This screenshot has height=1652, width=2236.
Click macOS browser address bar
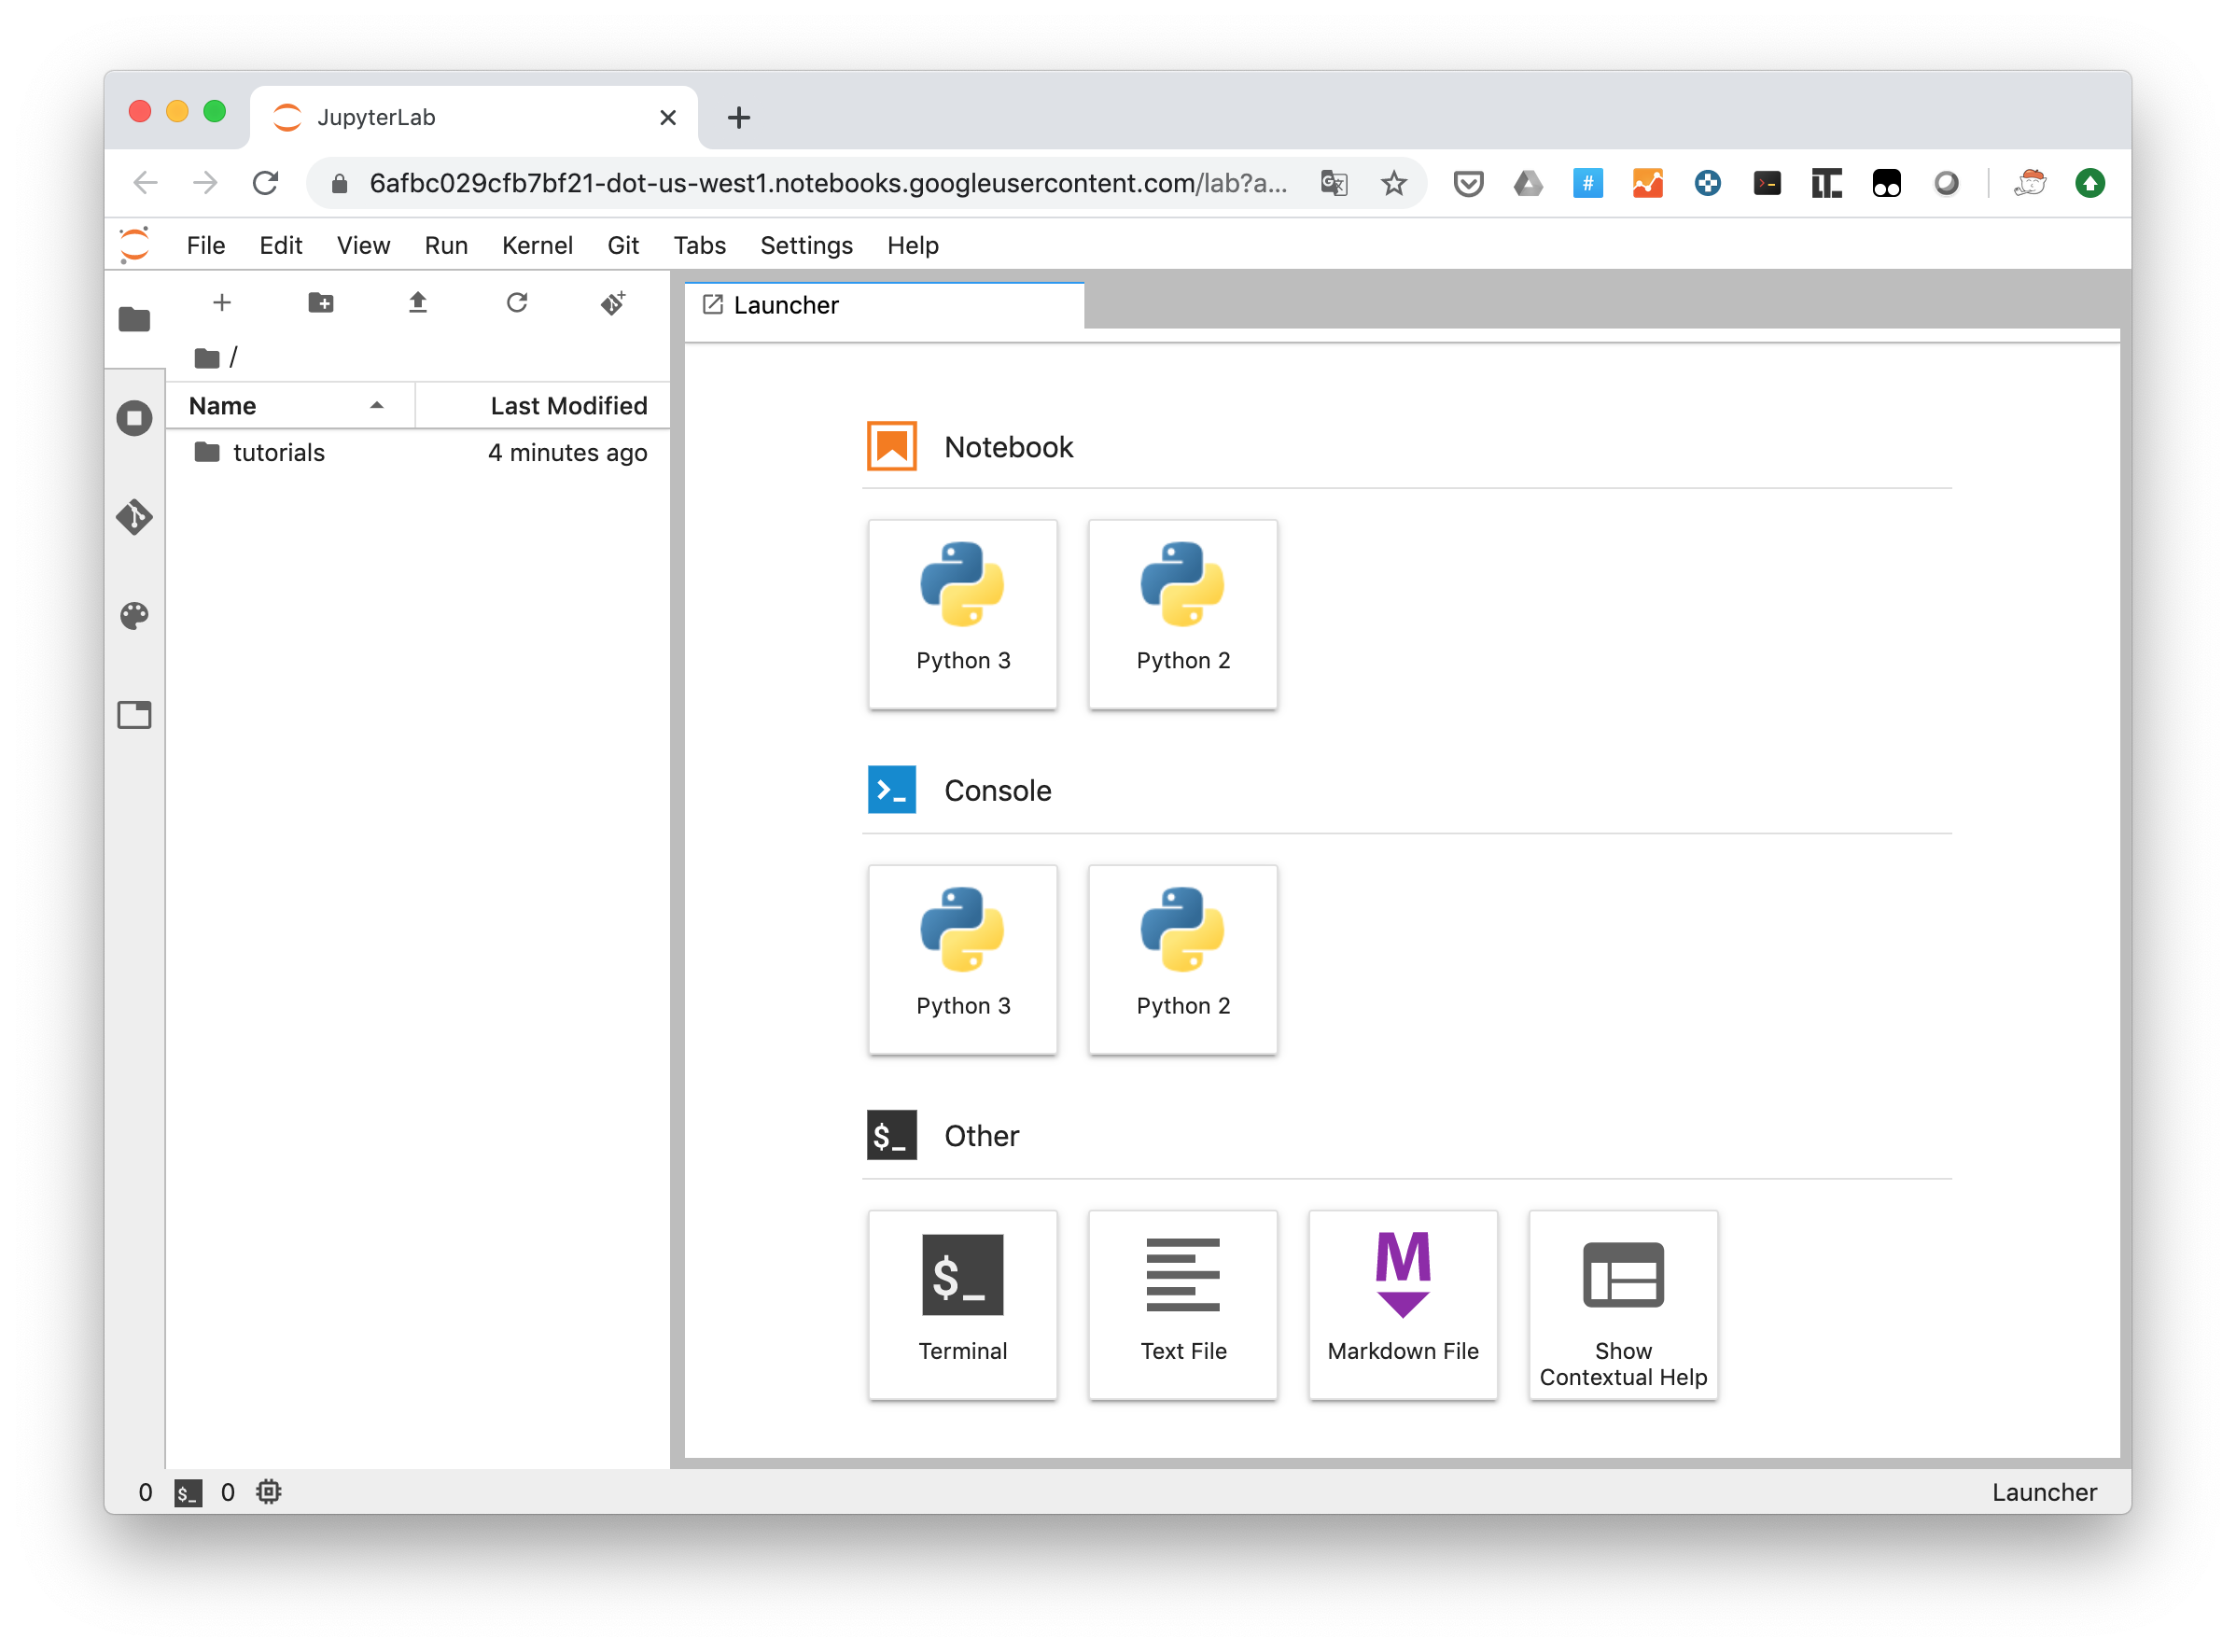click(x=833, y=181)
